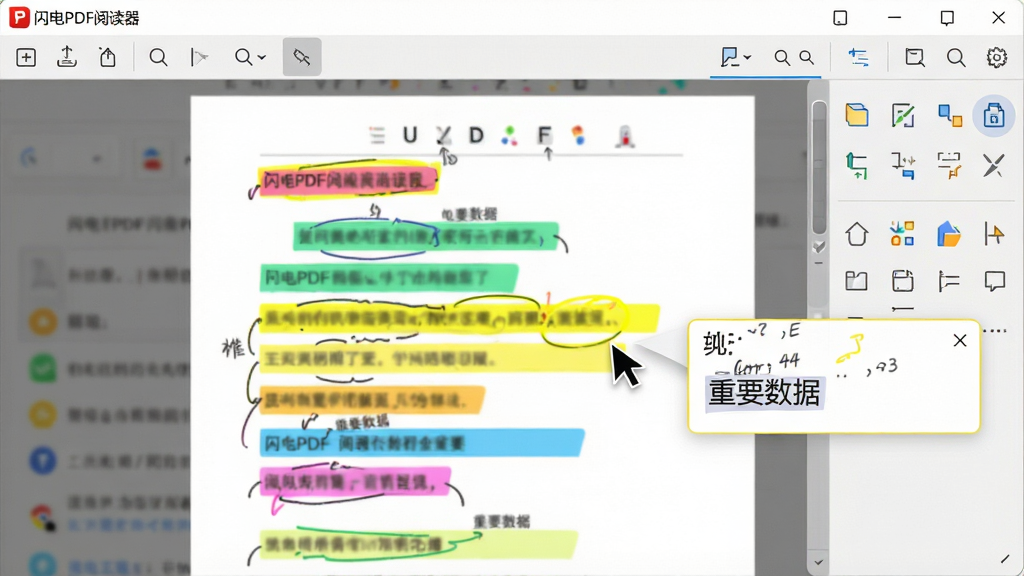Screen dimensions: 1024x576
Task: Click the align lines icon in side panel
Action: 949,281
